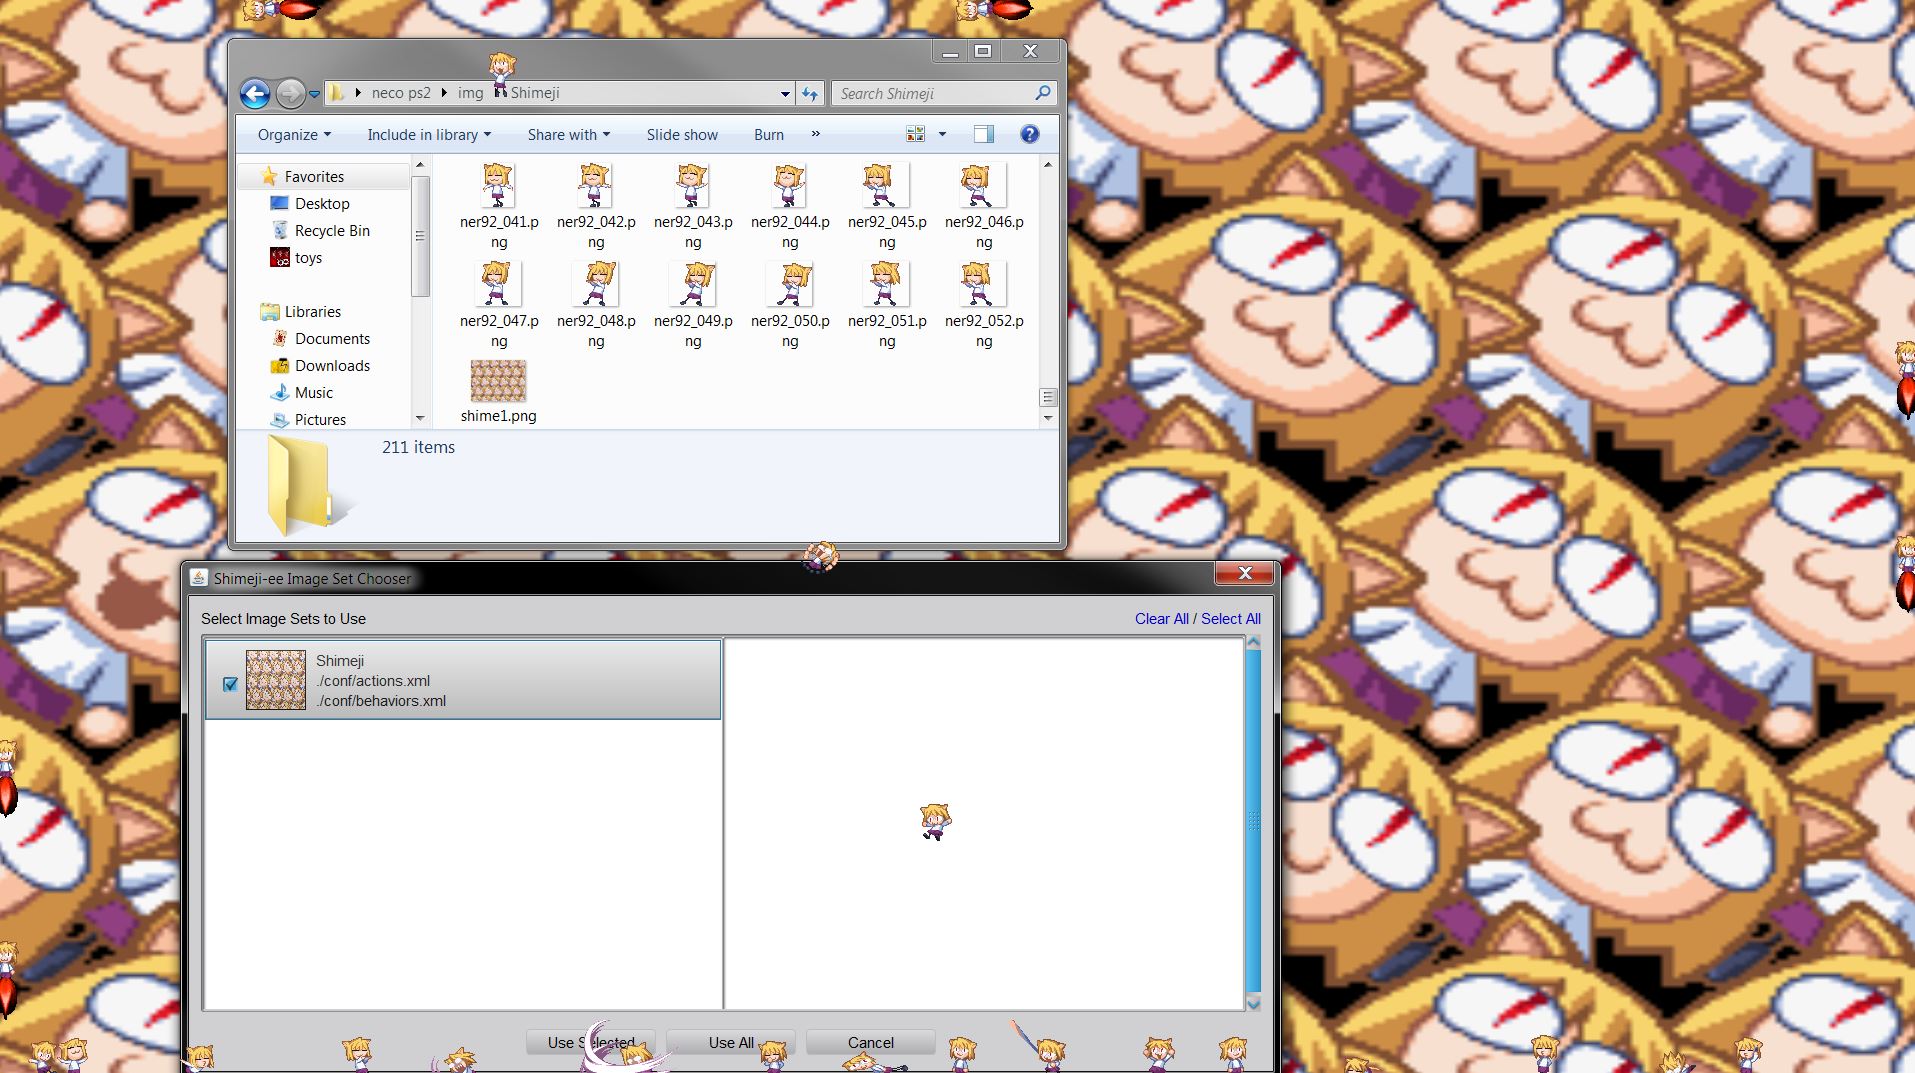Viewport: 1915px width, 1073px height.
Task: Click the Shimeji image set thumbnail
Action: click(276, 680)
